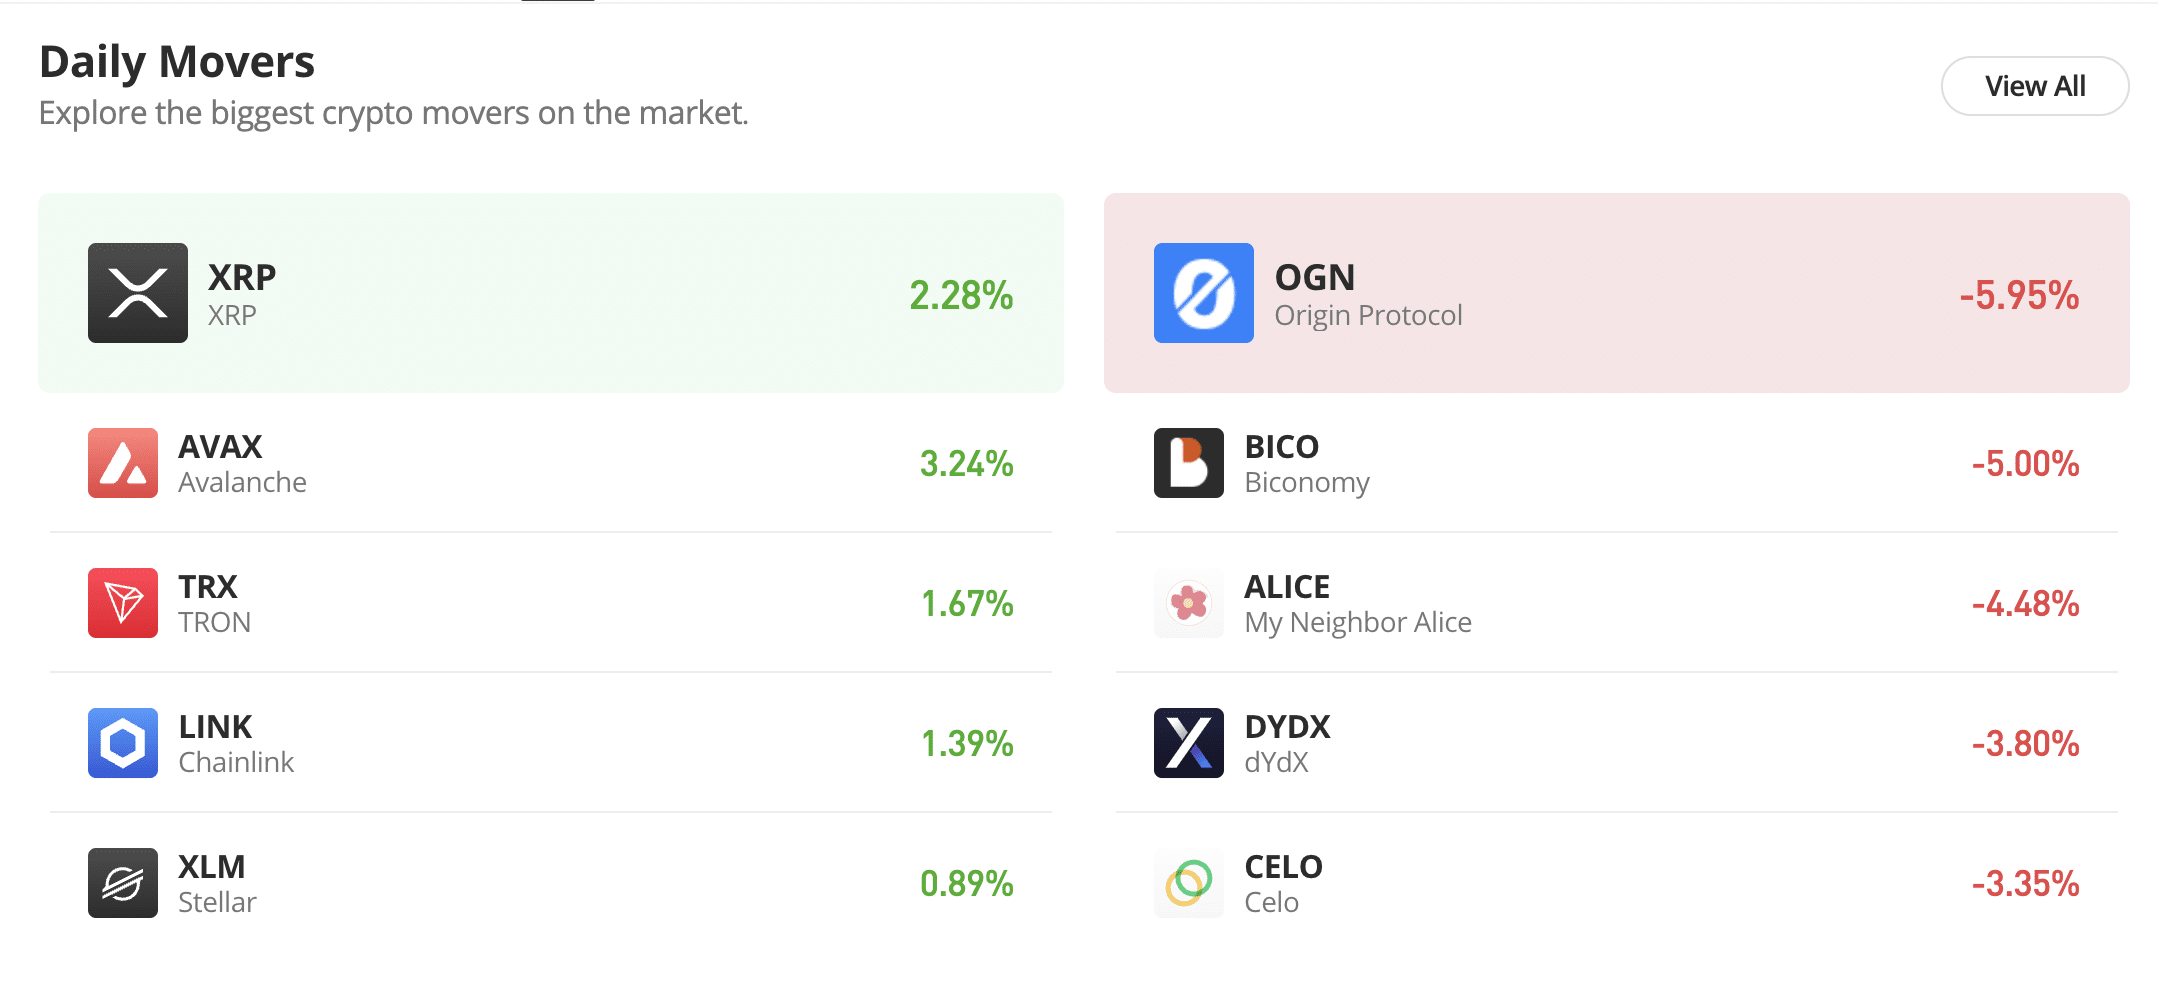
Task: Open the Avalanche AVAX logo icon
Action: click(x=123, y=463)
